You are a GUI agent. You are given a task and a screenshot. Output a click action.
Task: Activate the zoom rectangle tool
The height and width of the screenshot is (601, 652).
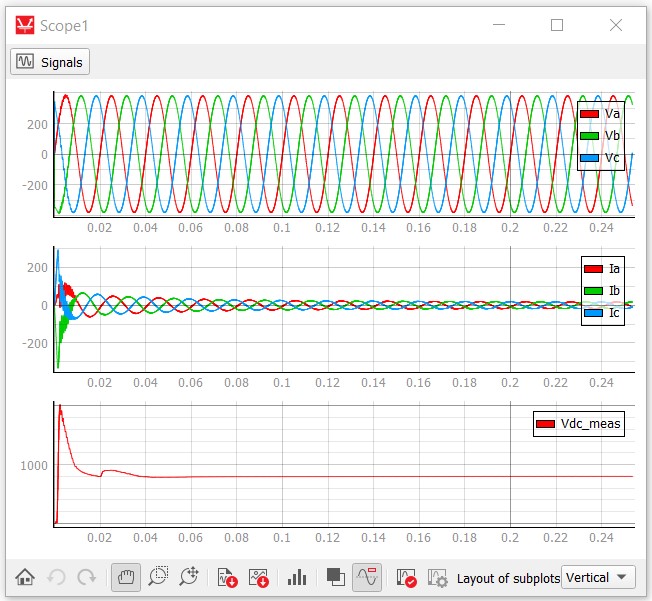158,577
